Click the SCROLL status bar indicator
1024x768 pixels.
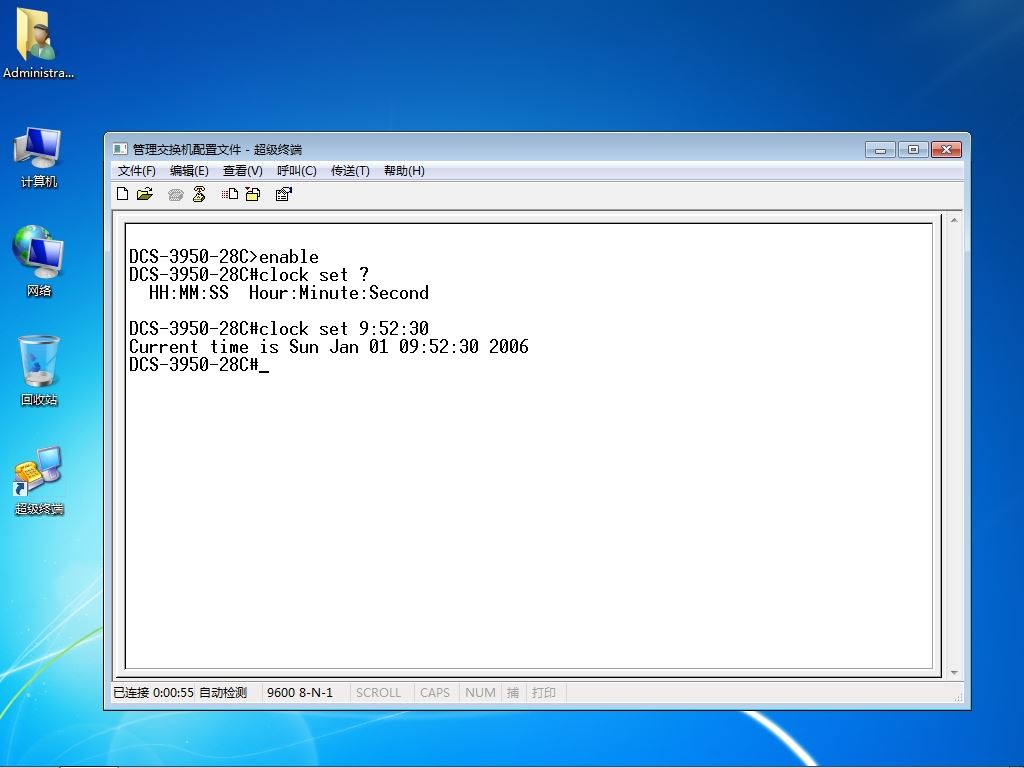click(378, 692)
